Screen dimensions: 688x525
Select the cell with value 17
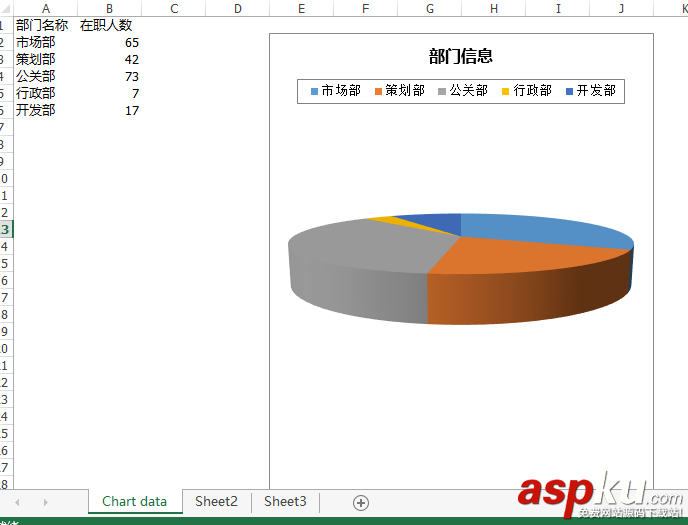pyautogui.click(x=109, y=110)
